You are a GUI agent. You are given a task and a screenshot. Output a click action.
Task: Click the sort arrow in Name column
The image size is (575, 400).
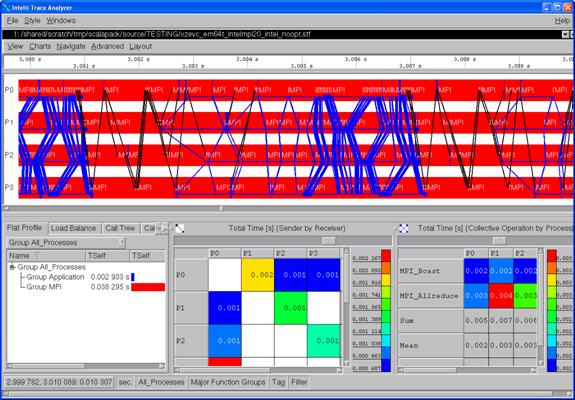click(38, 256)
